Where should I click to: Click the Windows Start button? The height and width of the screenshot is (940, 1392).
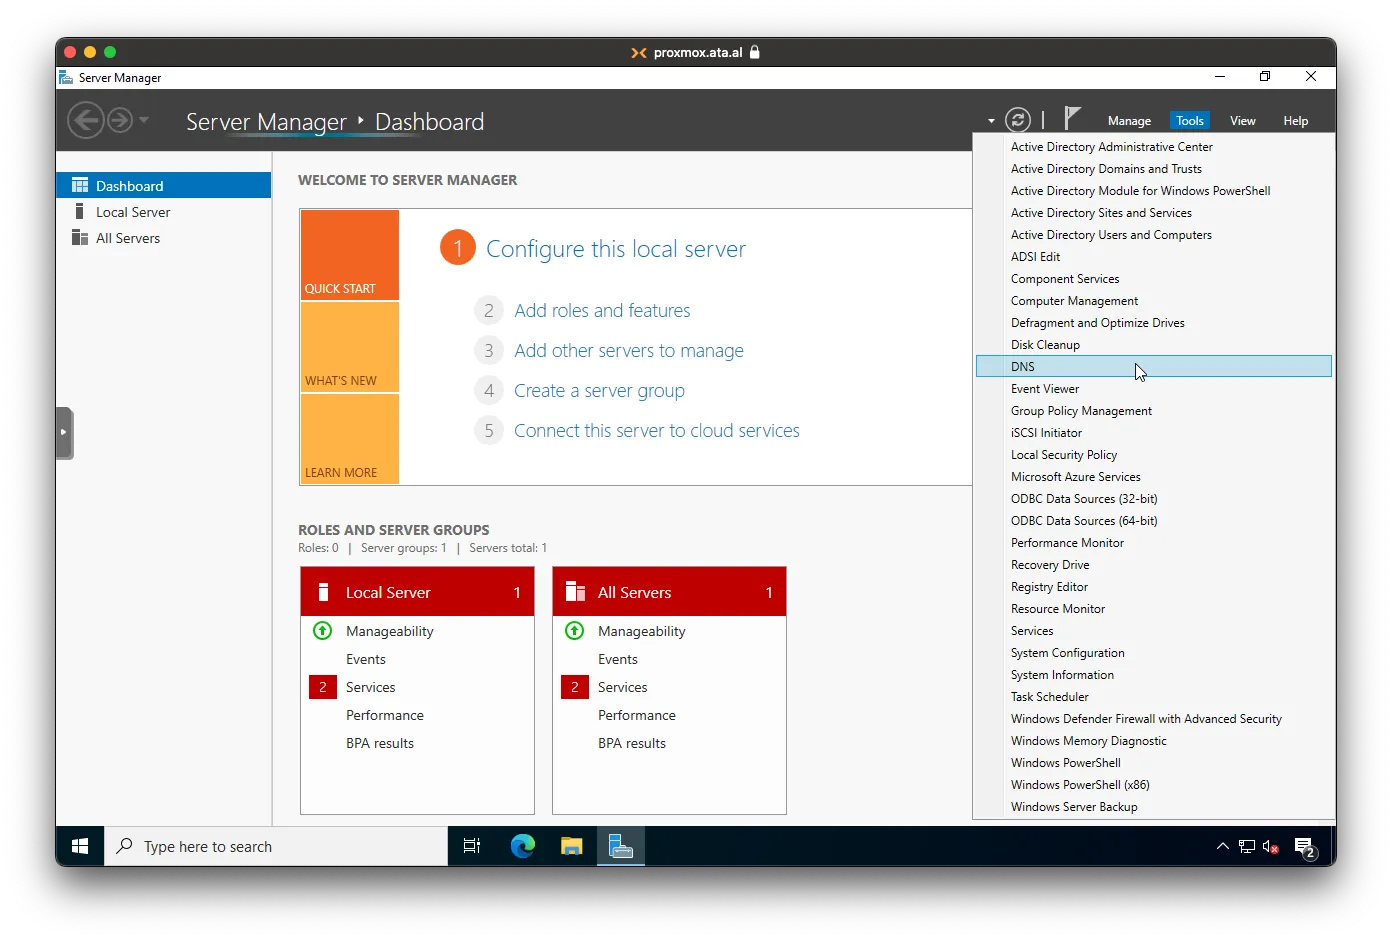[x=80, y=846]
